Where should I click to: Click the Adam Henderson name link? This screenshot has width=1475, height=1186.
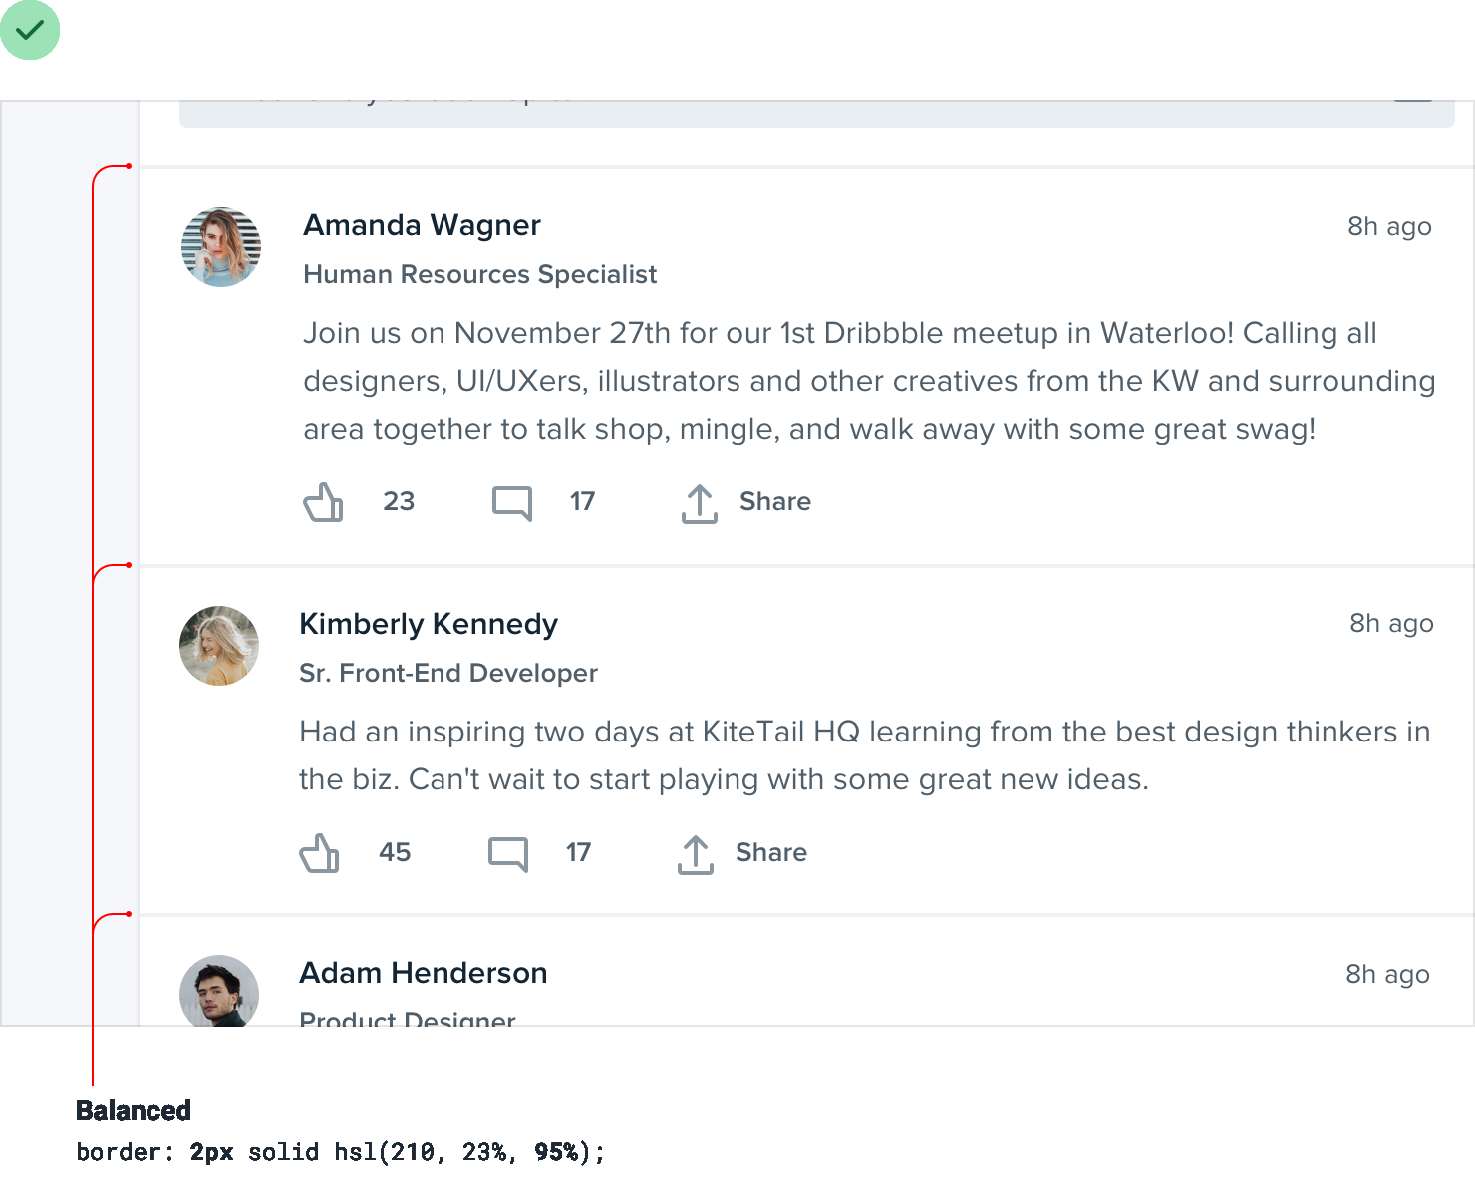tap(423, 973)
